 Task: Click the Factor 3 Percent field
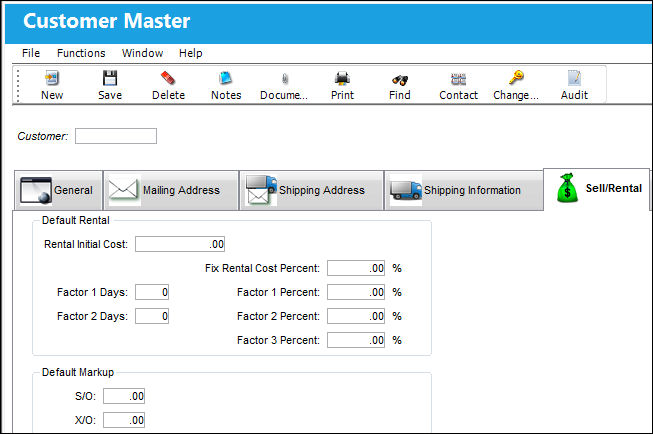[356, 340]
